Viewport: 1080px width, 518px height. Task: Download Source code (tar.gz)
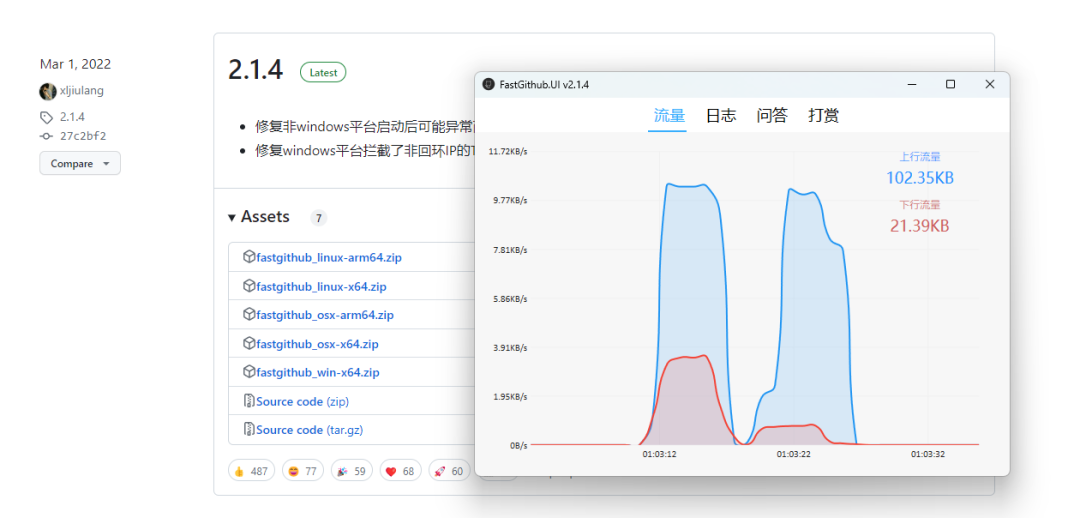(x=309, y=430)
